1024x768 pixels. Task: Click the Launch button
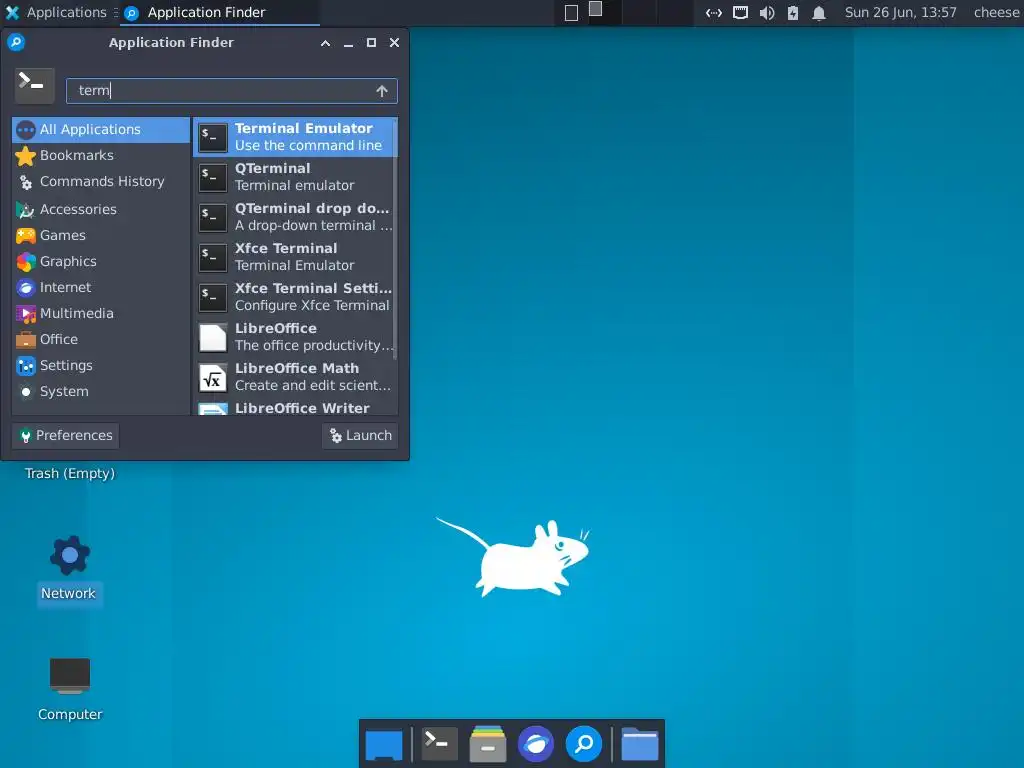[x=360, y=436]
